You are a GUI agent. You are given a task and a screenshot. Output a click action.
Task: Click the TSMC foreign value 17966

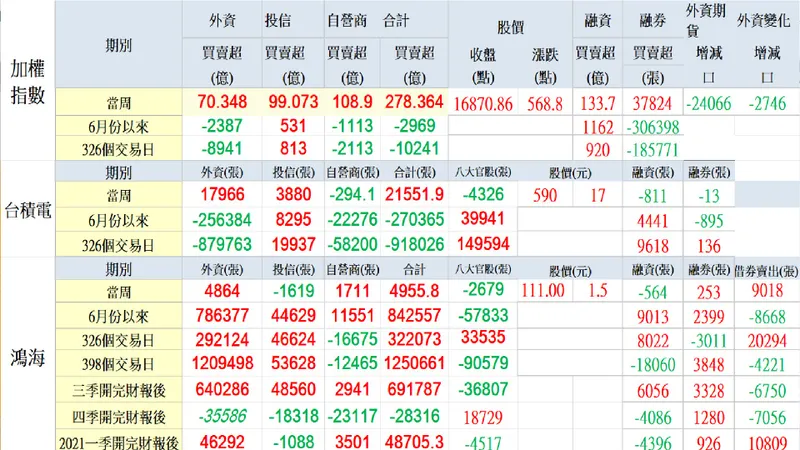222,194
